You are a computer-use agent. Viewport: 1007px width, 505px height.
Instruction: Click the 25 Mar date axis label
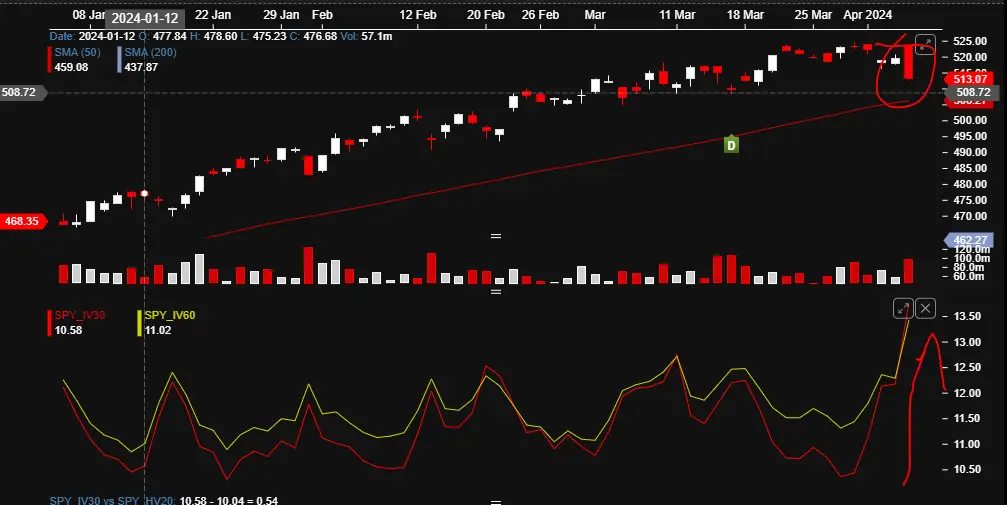tap(813, 15)
